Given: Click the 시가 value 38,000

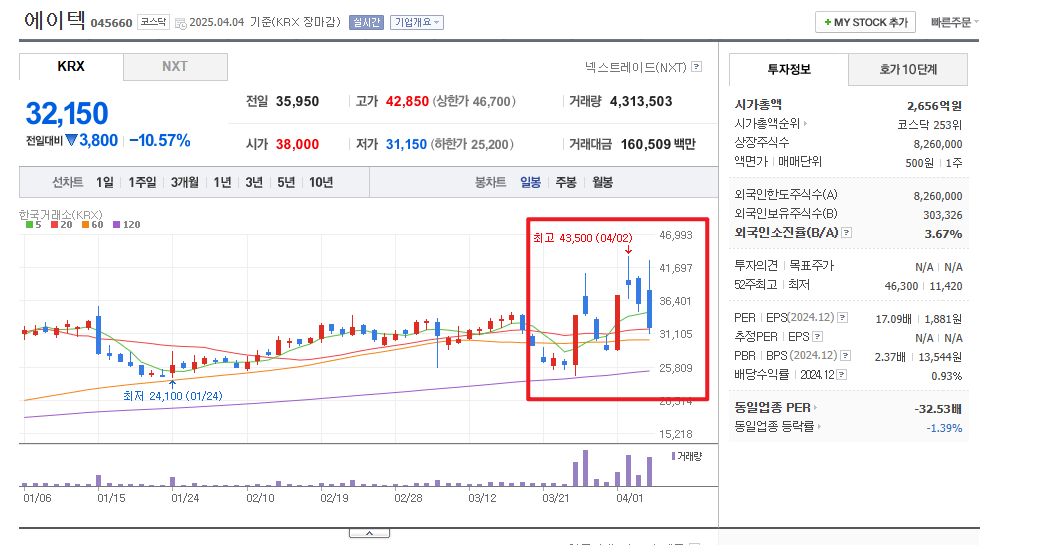Looking at the screenshot, I should click(x=297, y=144).
